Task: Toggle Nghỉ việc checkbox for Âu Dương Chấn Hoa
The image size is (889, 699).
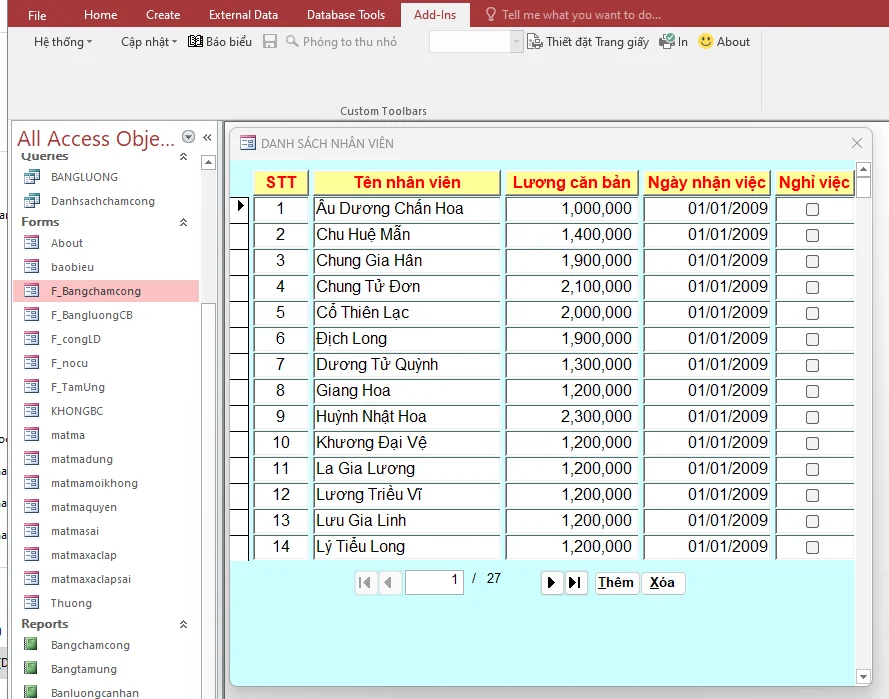Action: click(x=812, y=209)
